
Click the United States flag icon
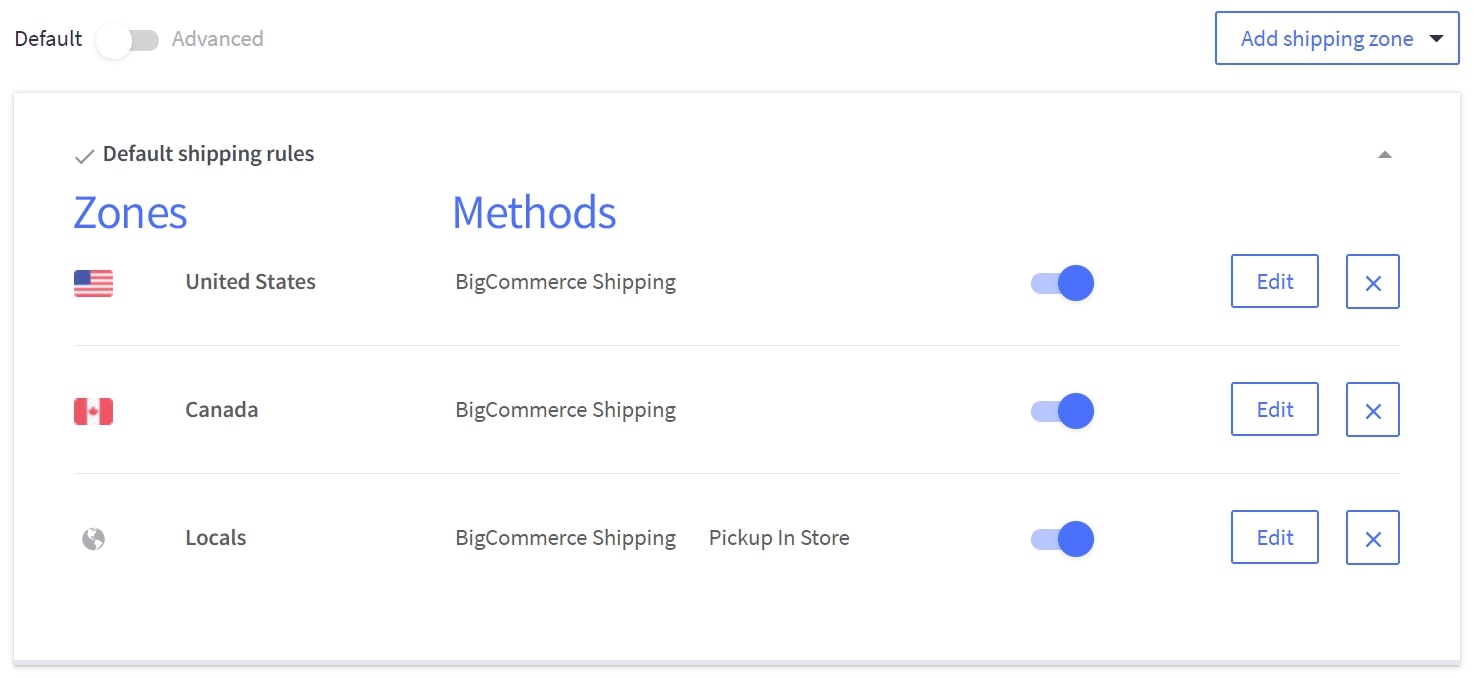tap(93, 283)
